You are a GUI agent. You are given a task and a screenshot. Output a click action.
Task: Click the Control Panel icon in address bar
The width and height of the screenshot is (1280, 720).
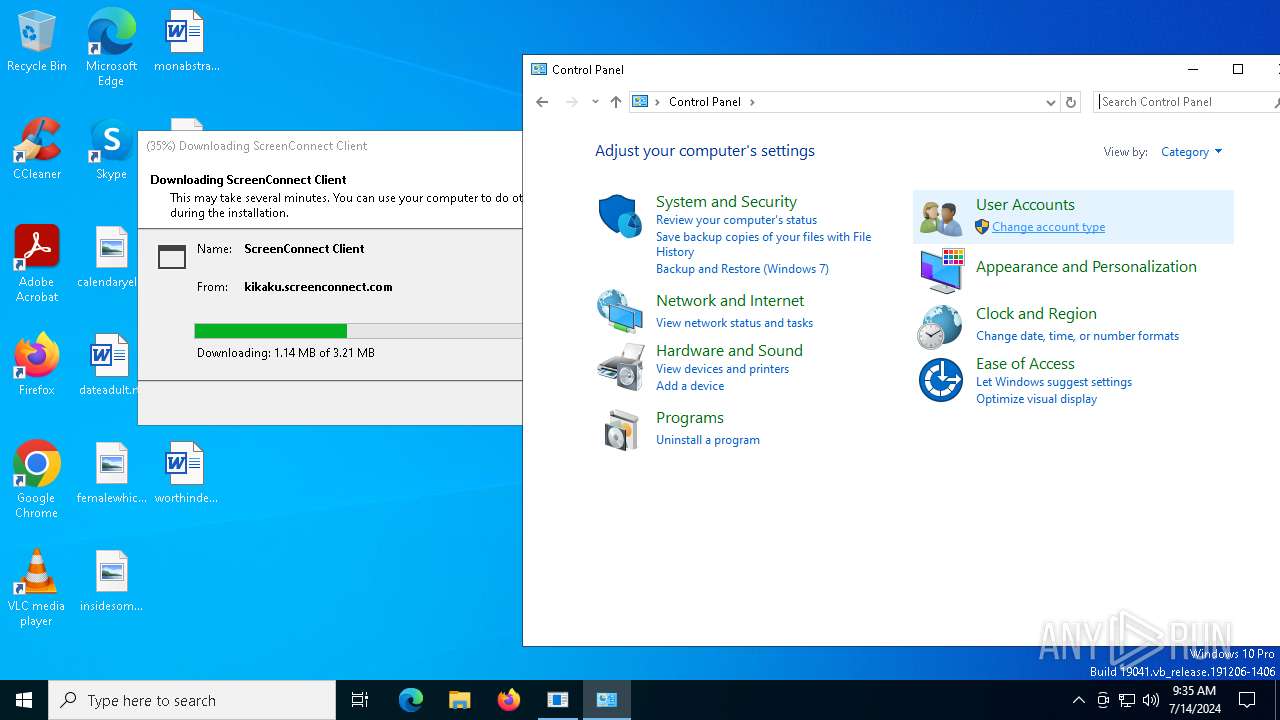(x=640, y=102)
